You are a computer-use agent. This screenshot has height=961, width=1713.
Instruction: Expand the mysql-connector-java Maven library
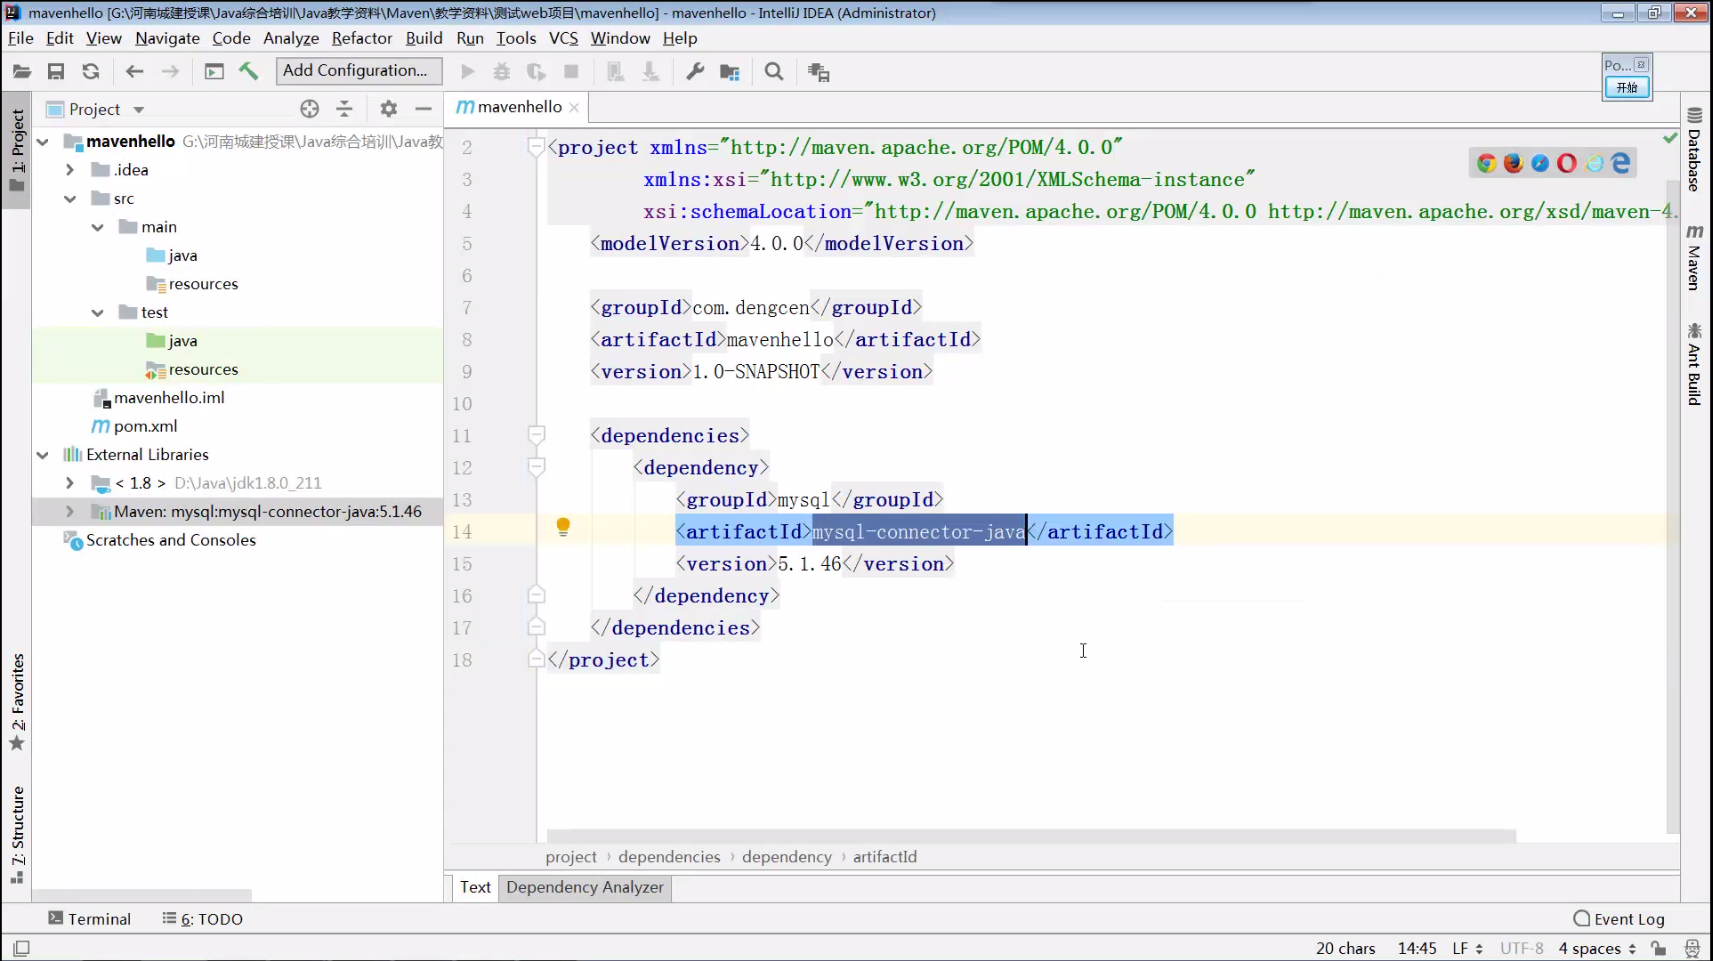(70, 511)
